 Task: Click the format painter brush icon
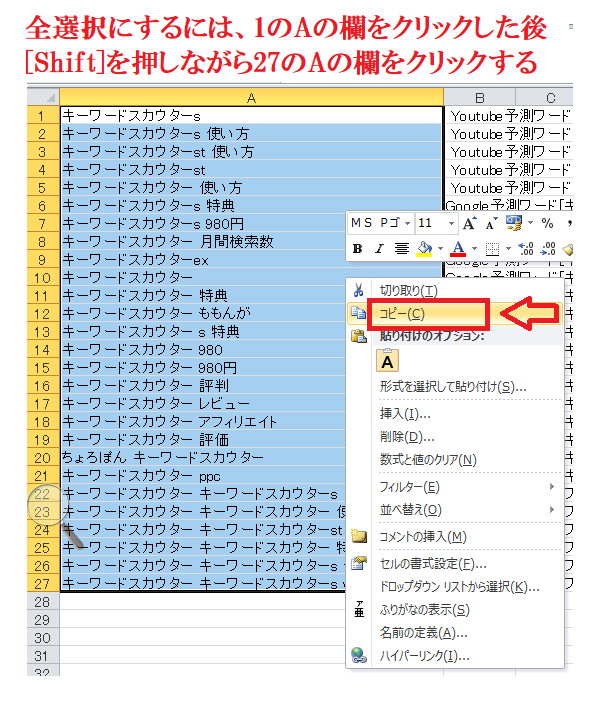click(568, 250)
